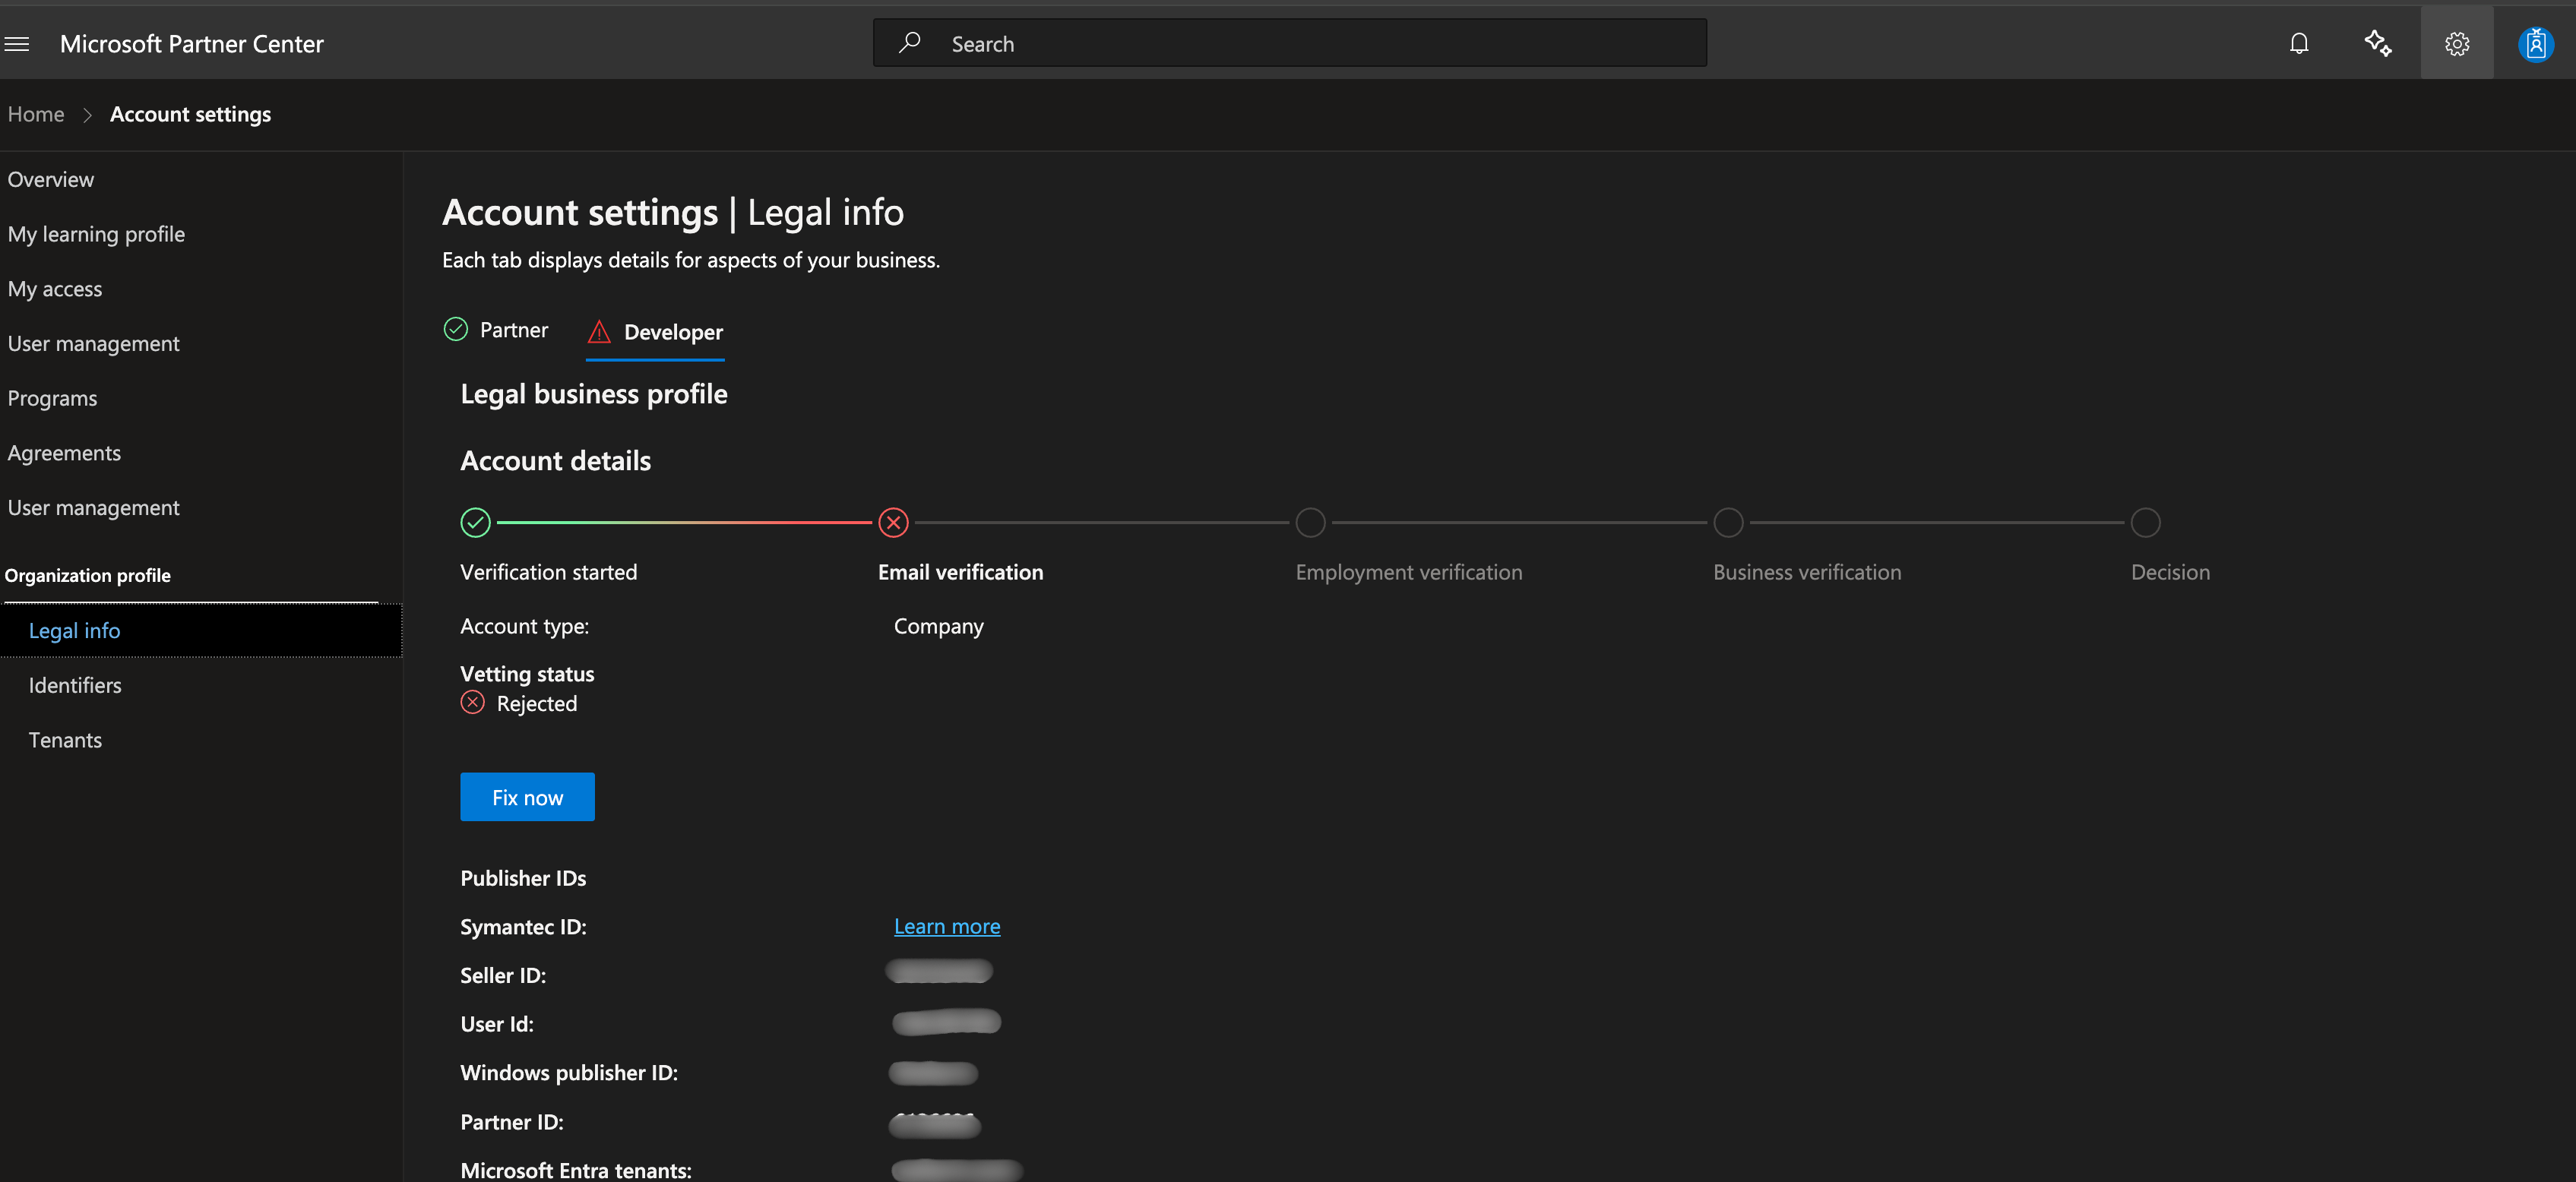The image size is (2576, 1182).
Task: Focus the Search input field
Action: (1290, 43)
